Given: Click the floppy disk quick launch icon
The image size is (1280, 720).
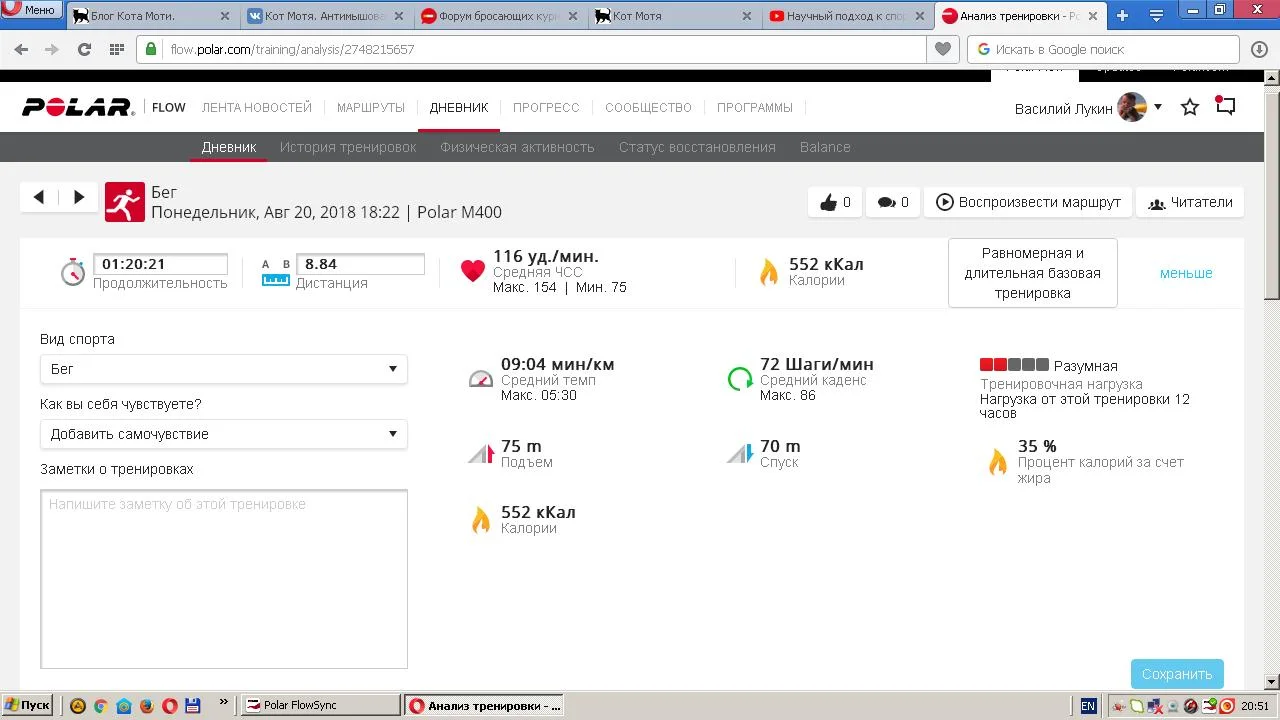Looking at the screenshot, I should (193, 705).
